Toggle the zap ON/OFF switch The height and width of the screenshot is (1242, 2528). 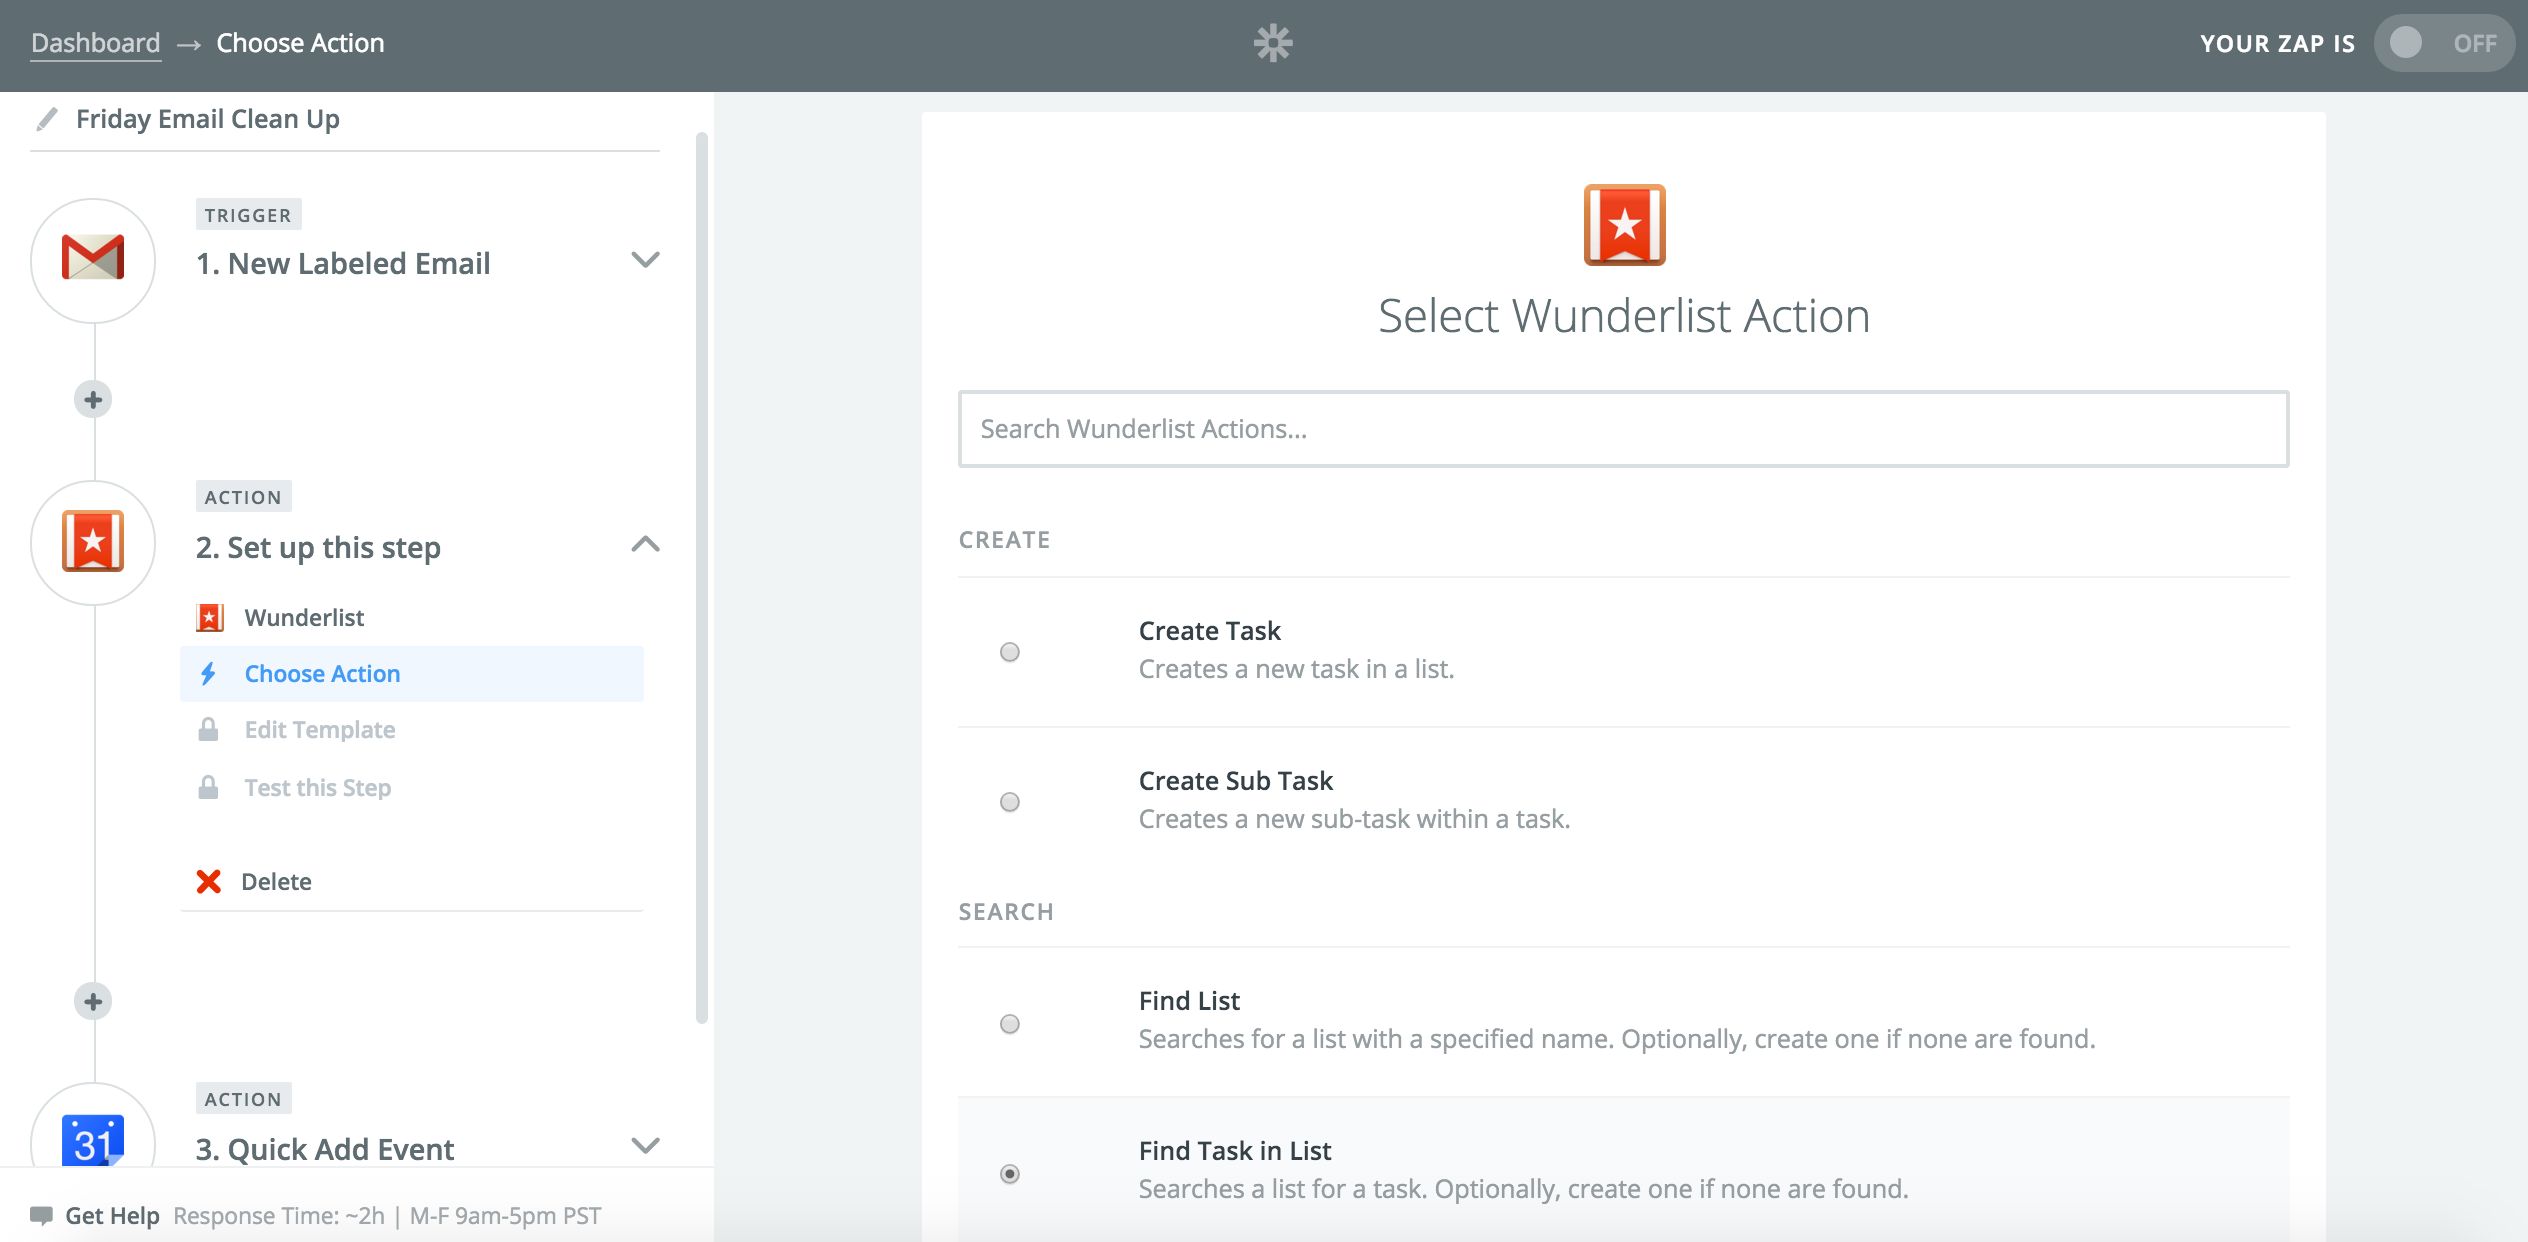click(2444, 43)
